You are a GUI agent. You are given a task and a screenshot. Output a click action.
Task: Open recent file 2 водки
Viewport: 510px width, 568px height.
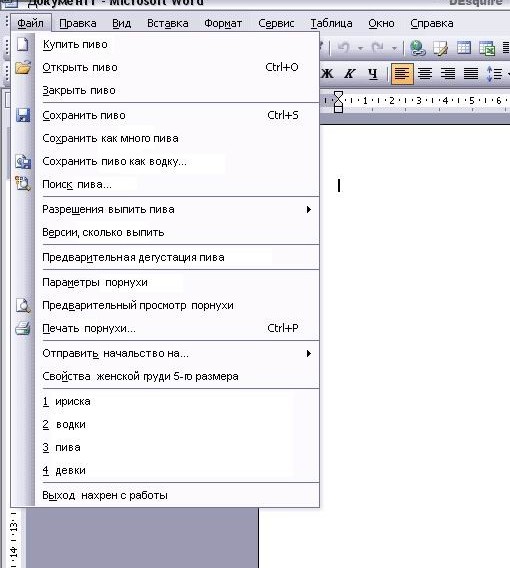(177, 424)
